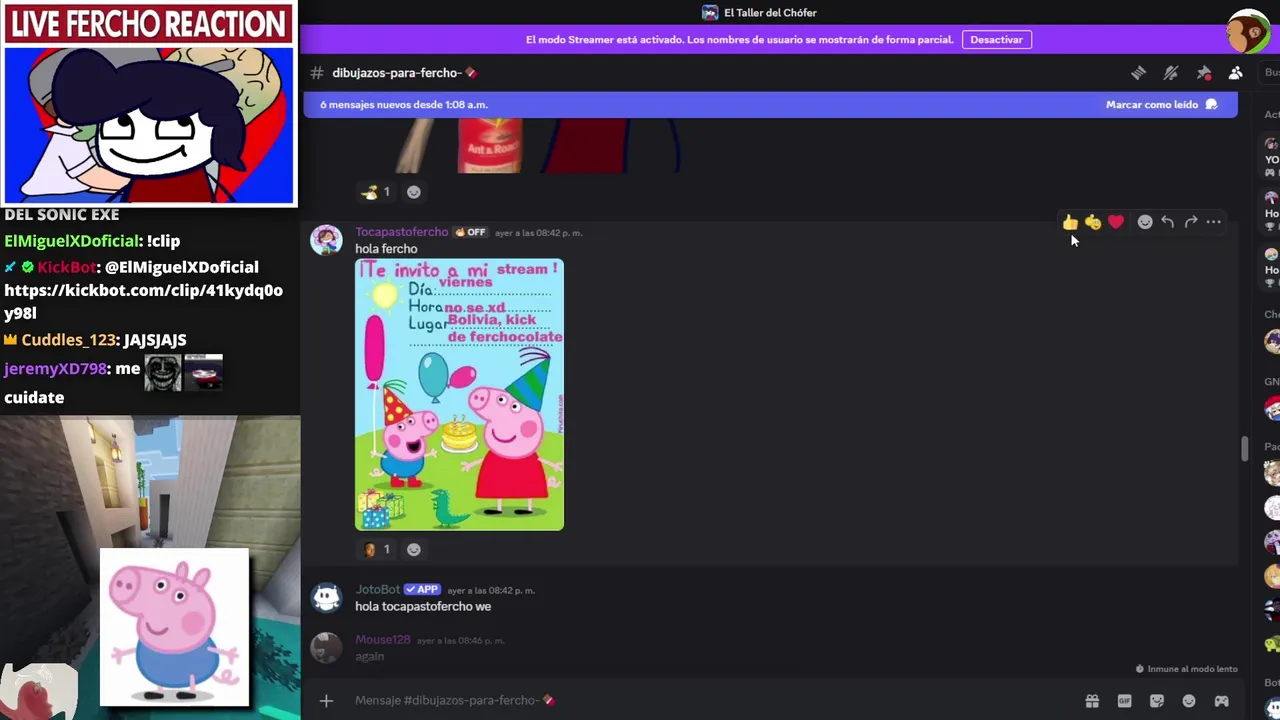This screenshot has height=720, width=1280.
Task: Click the APP badge beside JotoBot
Action: pyautogui.click(x=423, y=590)
